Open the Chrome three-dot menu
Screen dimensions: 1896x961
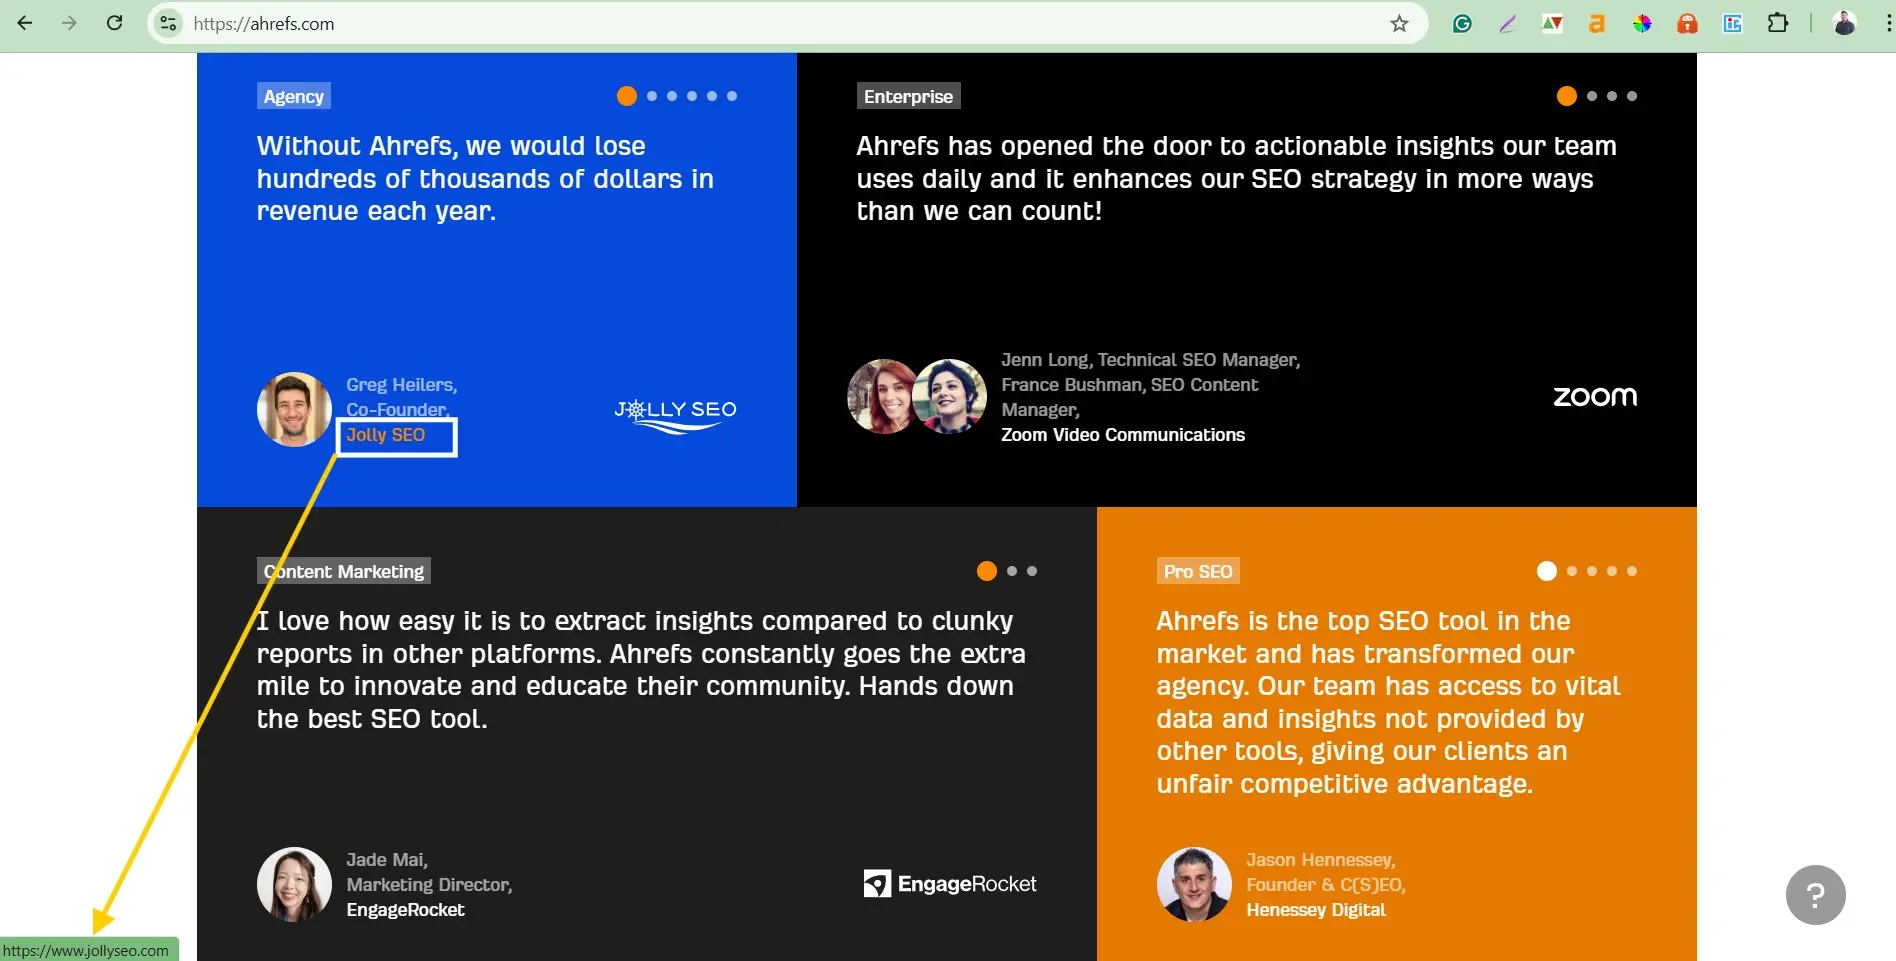1887,24
